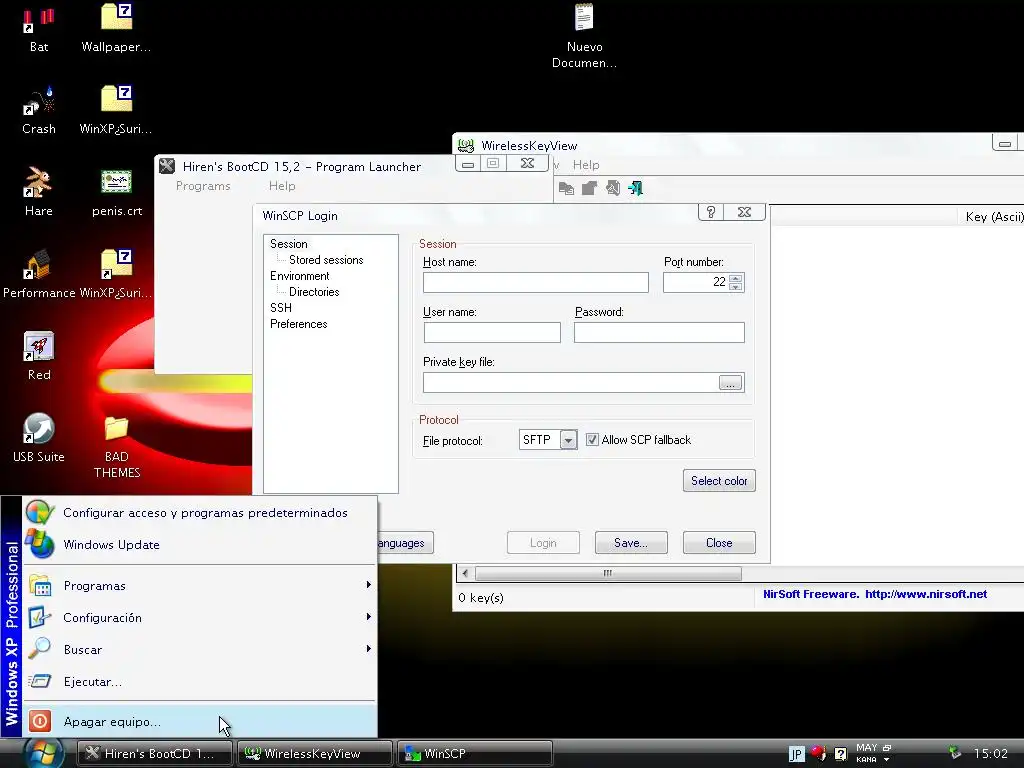This screenshot has height=768, width=1024.
Task: Choose Apagar equipo... in Start menu
Action: point(200,721)
